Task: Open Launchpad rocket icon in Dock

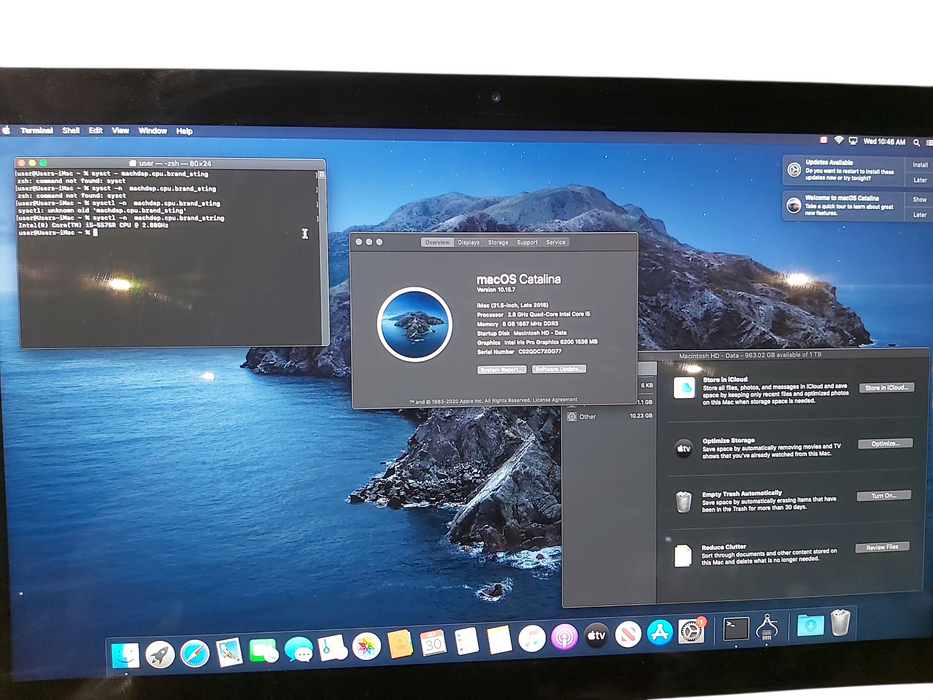Action: [160, 655]
